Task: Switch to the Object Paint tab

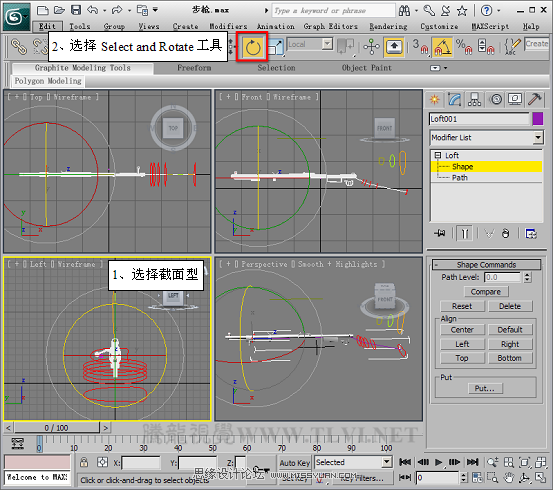Action: pyautogui.click(x=367, y=68)
